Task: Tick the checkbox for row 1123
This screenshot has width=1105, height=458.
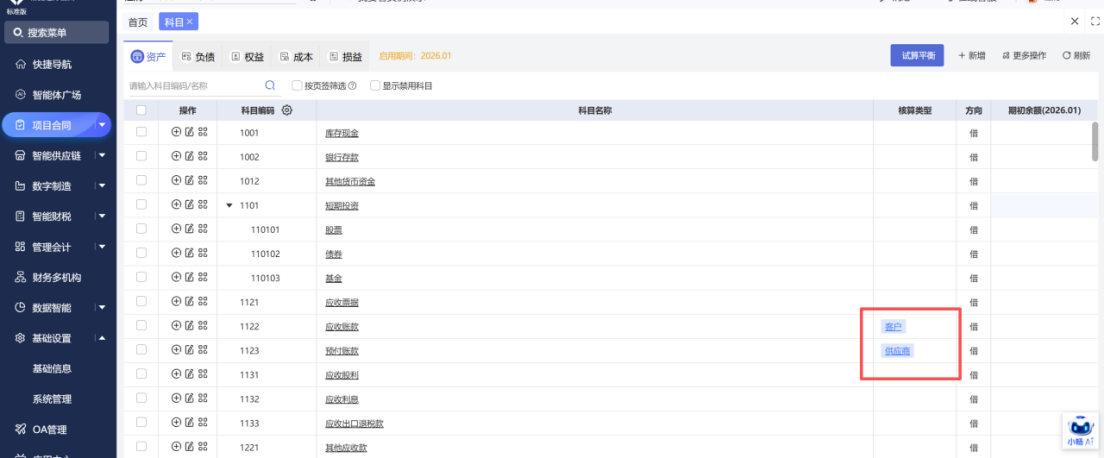Action: [142, 349]
